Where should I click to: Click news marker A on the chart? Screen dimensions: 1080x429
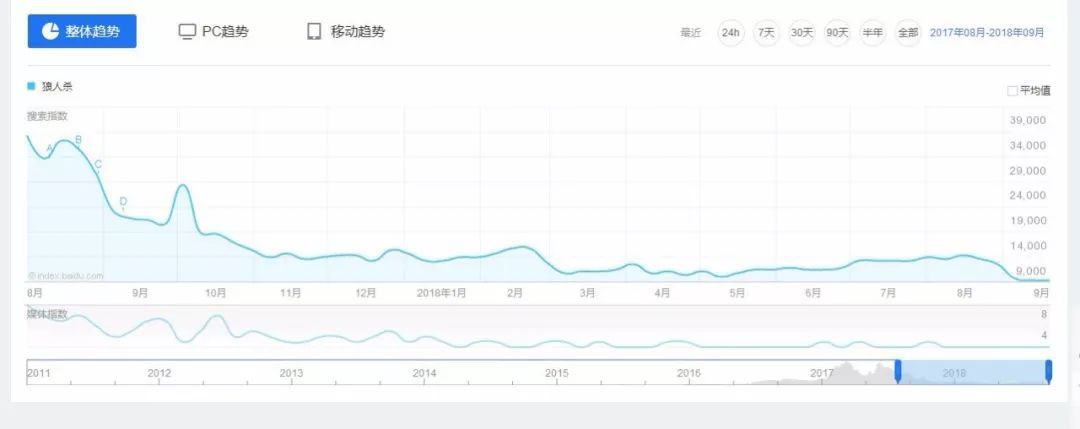tap(50, 148)
